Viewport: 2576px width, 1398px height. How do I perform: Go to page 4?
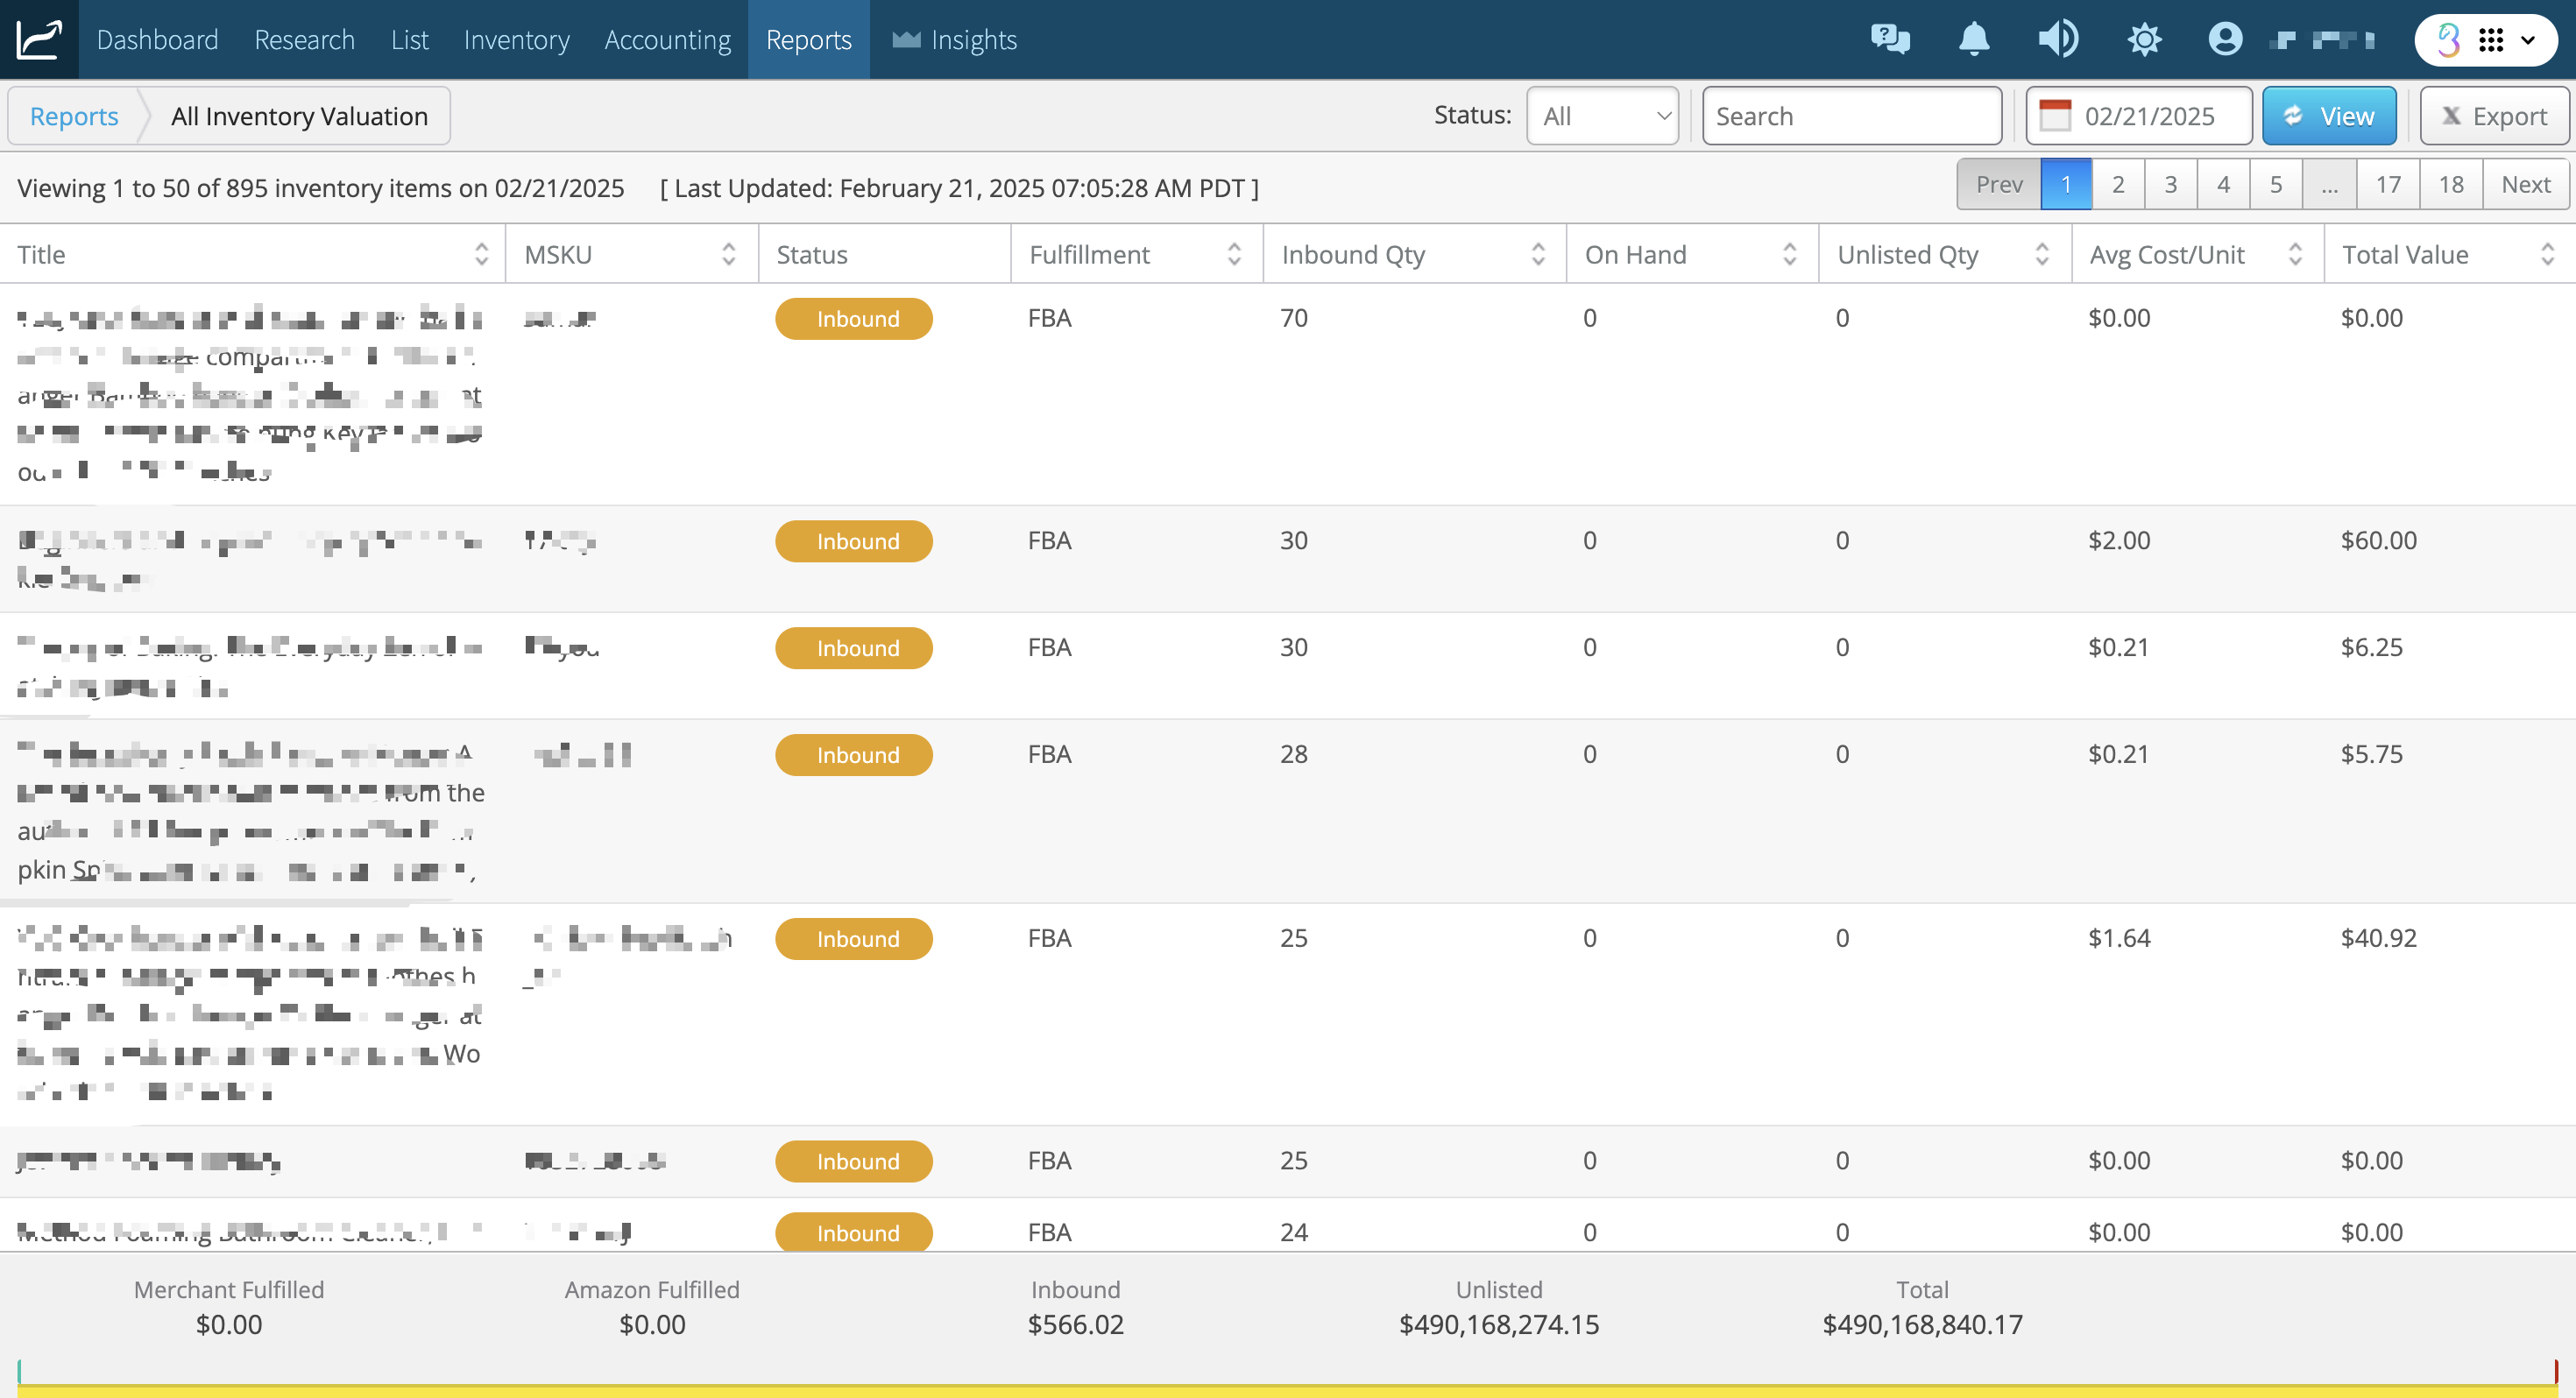tap(2223, 184)
